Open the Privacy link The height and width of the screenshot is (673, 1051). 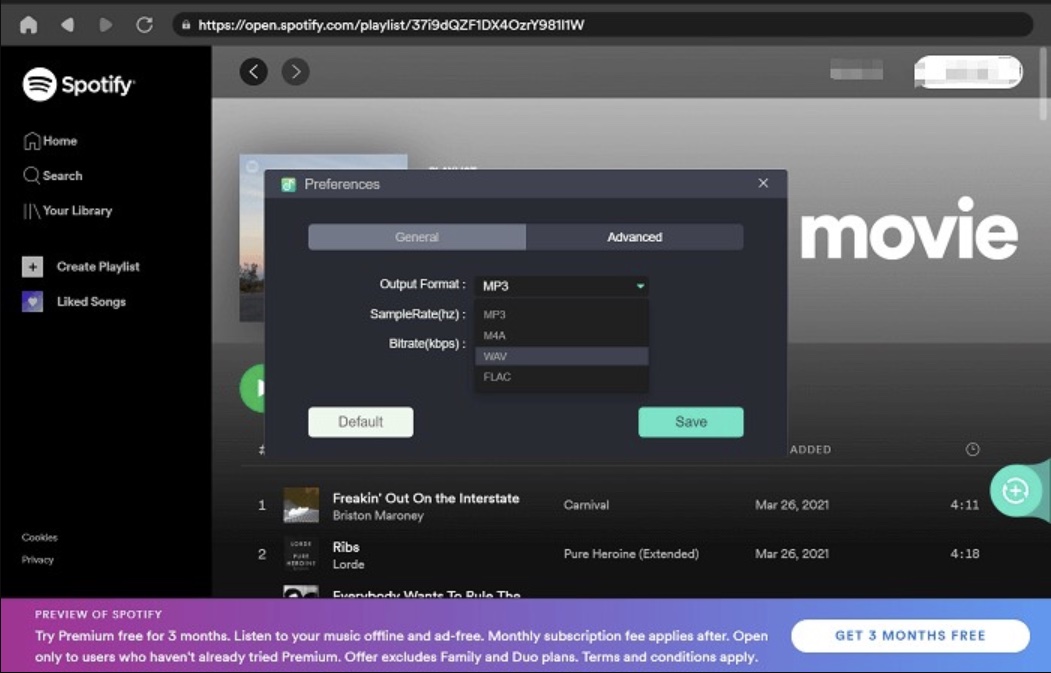[x=38, y=560]
